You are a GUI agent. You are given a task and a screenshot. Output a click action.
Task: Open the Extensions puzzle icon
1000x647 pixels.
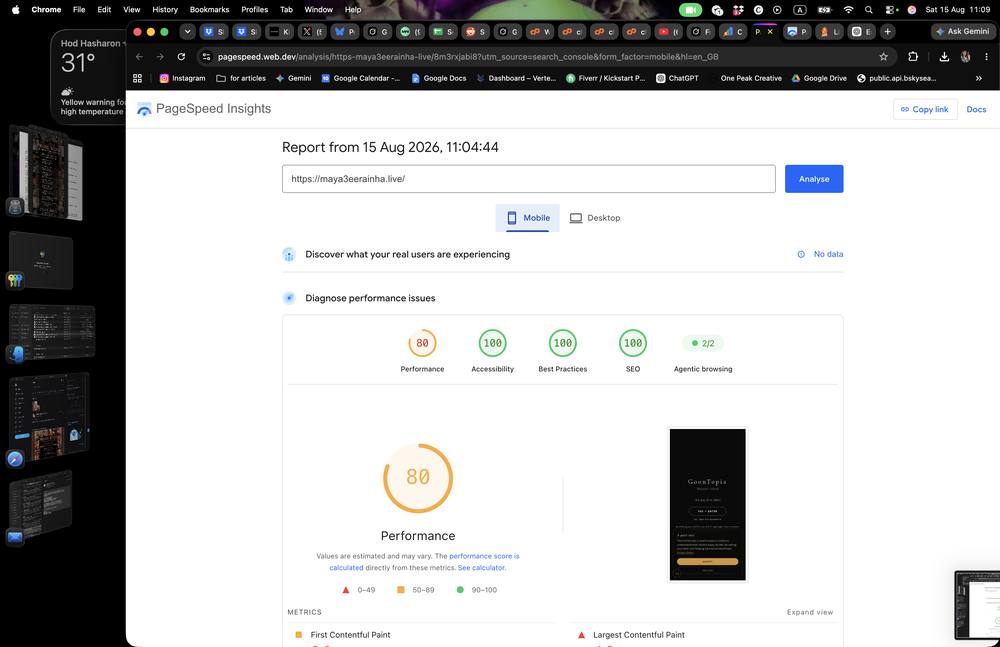click(913, 57)
